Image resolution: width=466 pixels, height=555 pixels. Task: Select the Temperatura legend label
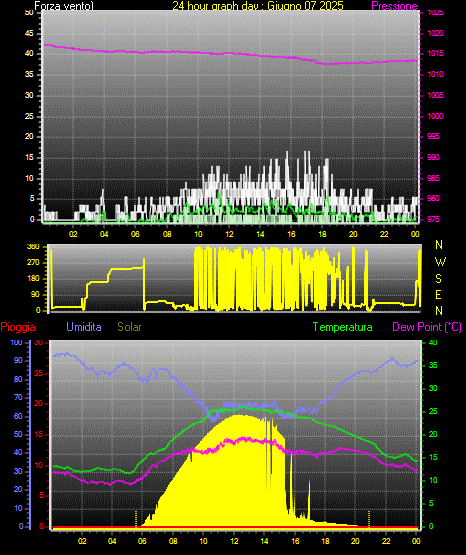pyautogui.click(x=343, y=327)
